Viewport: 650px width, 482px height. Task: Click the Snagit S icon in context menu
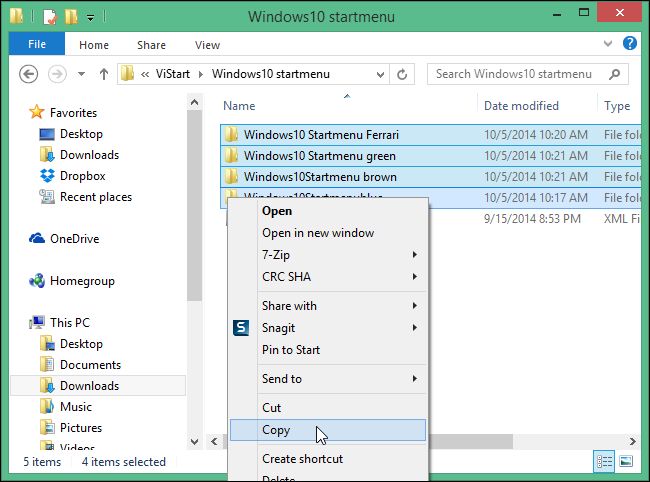pyautogui.click(x=241, y=328)
